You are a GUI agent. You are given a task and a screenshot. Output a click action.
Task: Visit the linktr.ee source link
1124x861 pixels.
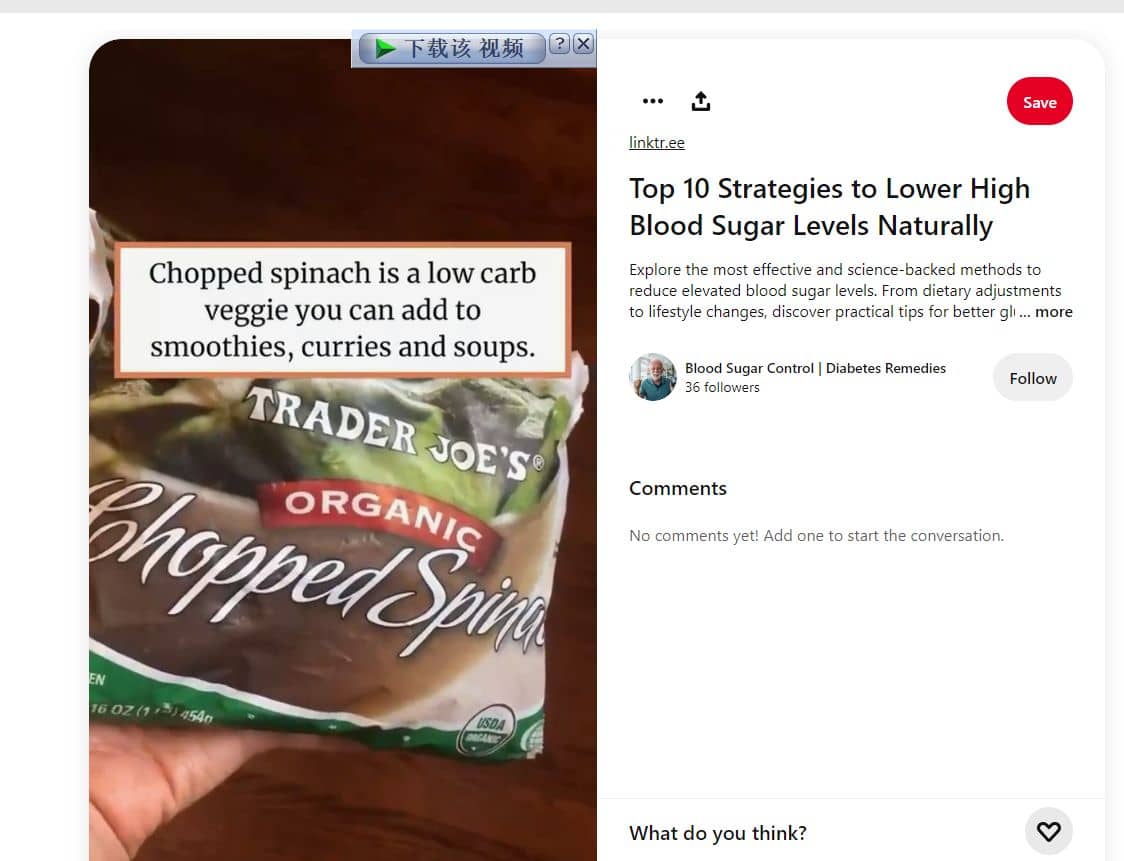(x=657, y=143)
